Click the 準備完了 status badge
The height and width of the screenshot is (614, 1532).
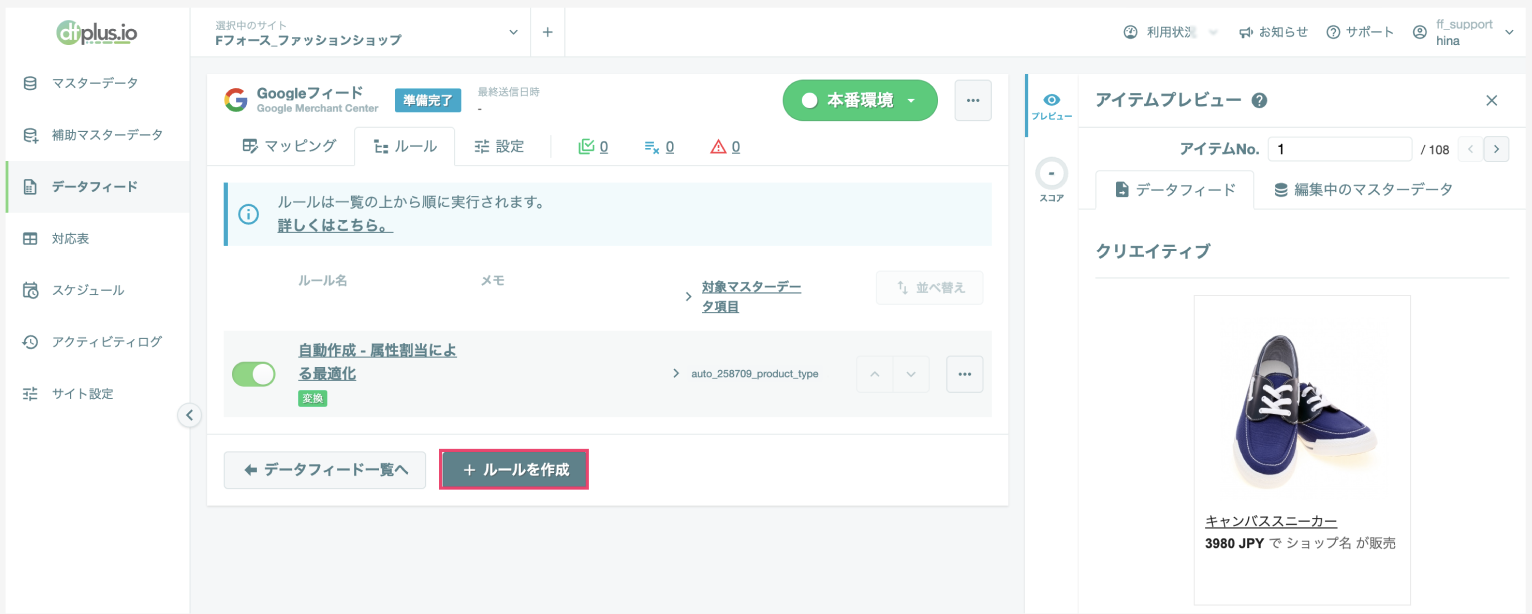428,100
